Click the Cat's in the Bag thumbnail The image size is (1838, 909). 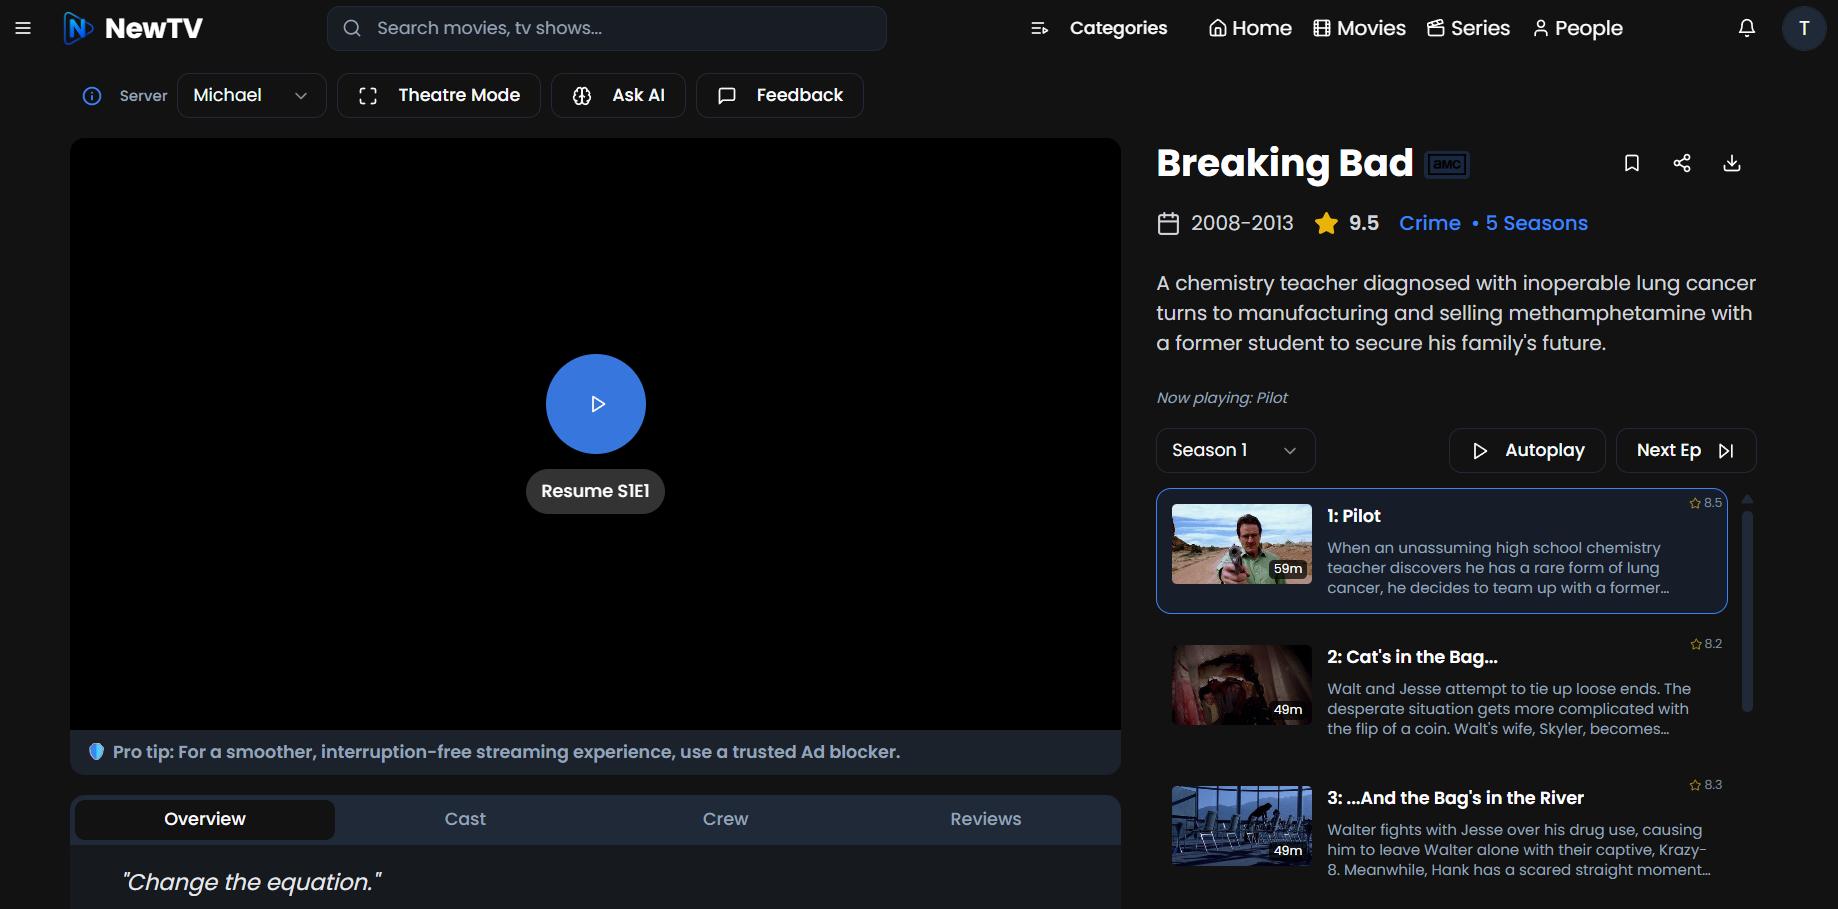(x=1242, y=685)
